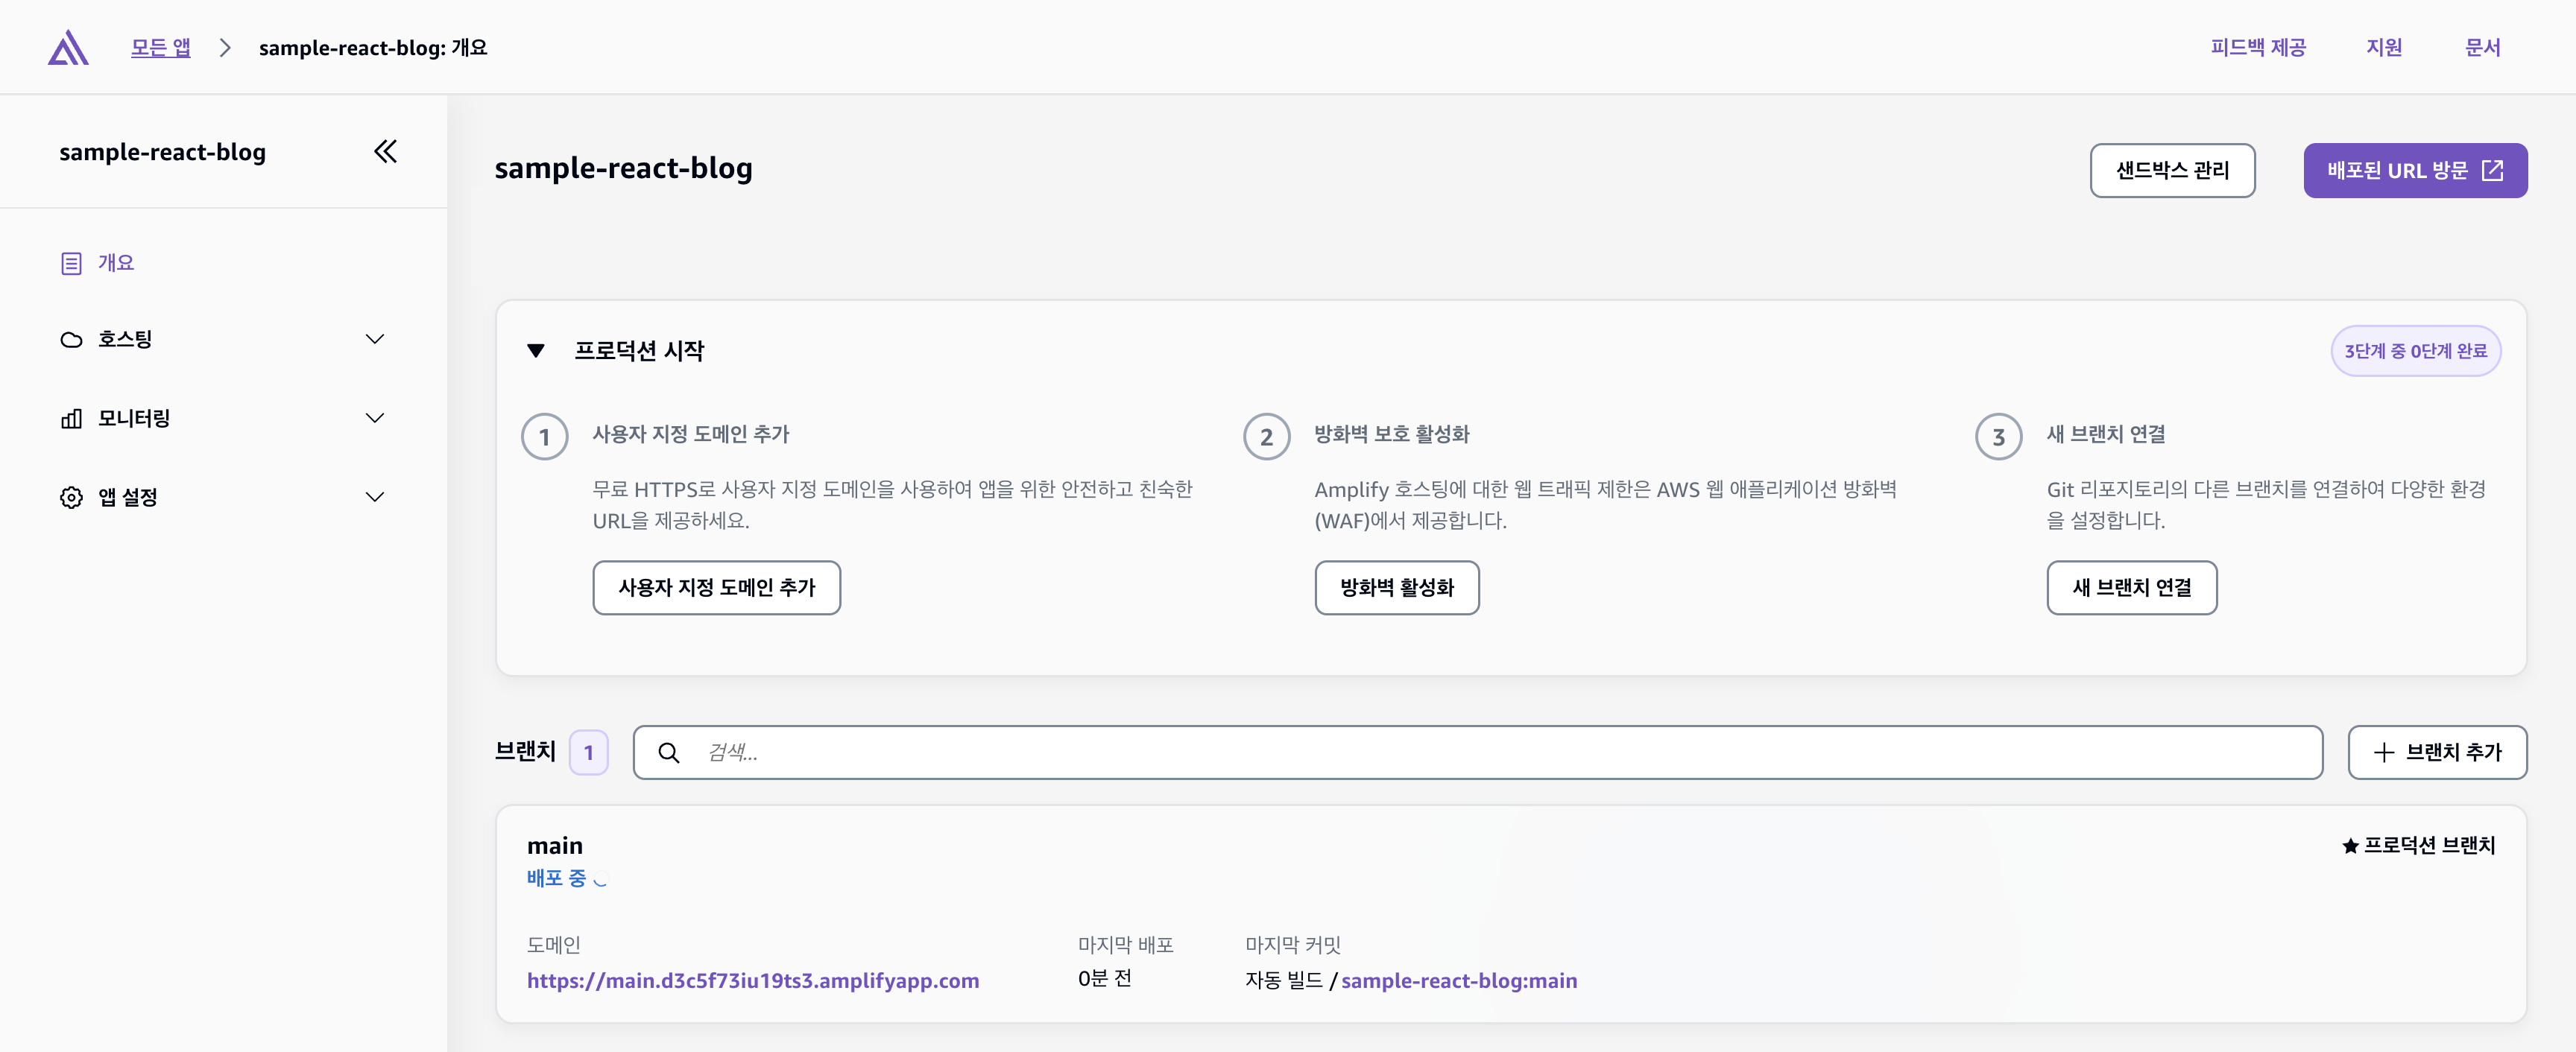Click 배포된 URL 방문 button
2576x1052 pixels.
coord(2414,171)
